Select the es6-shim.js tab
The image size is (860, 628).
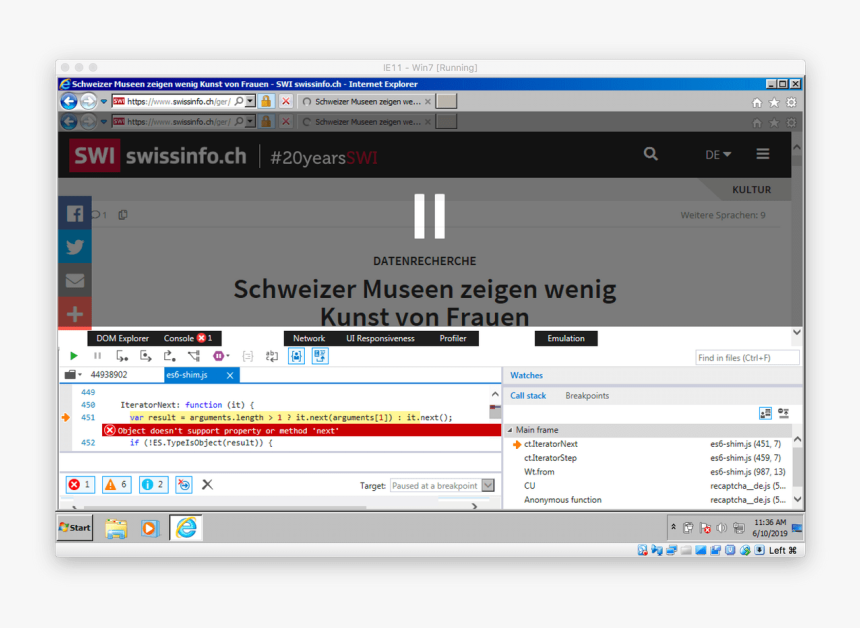click(x=187, y=375)
